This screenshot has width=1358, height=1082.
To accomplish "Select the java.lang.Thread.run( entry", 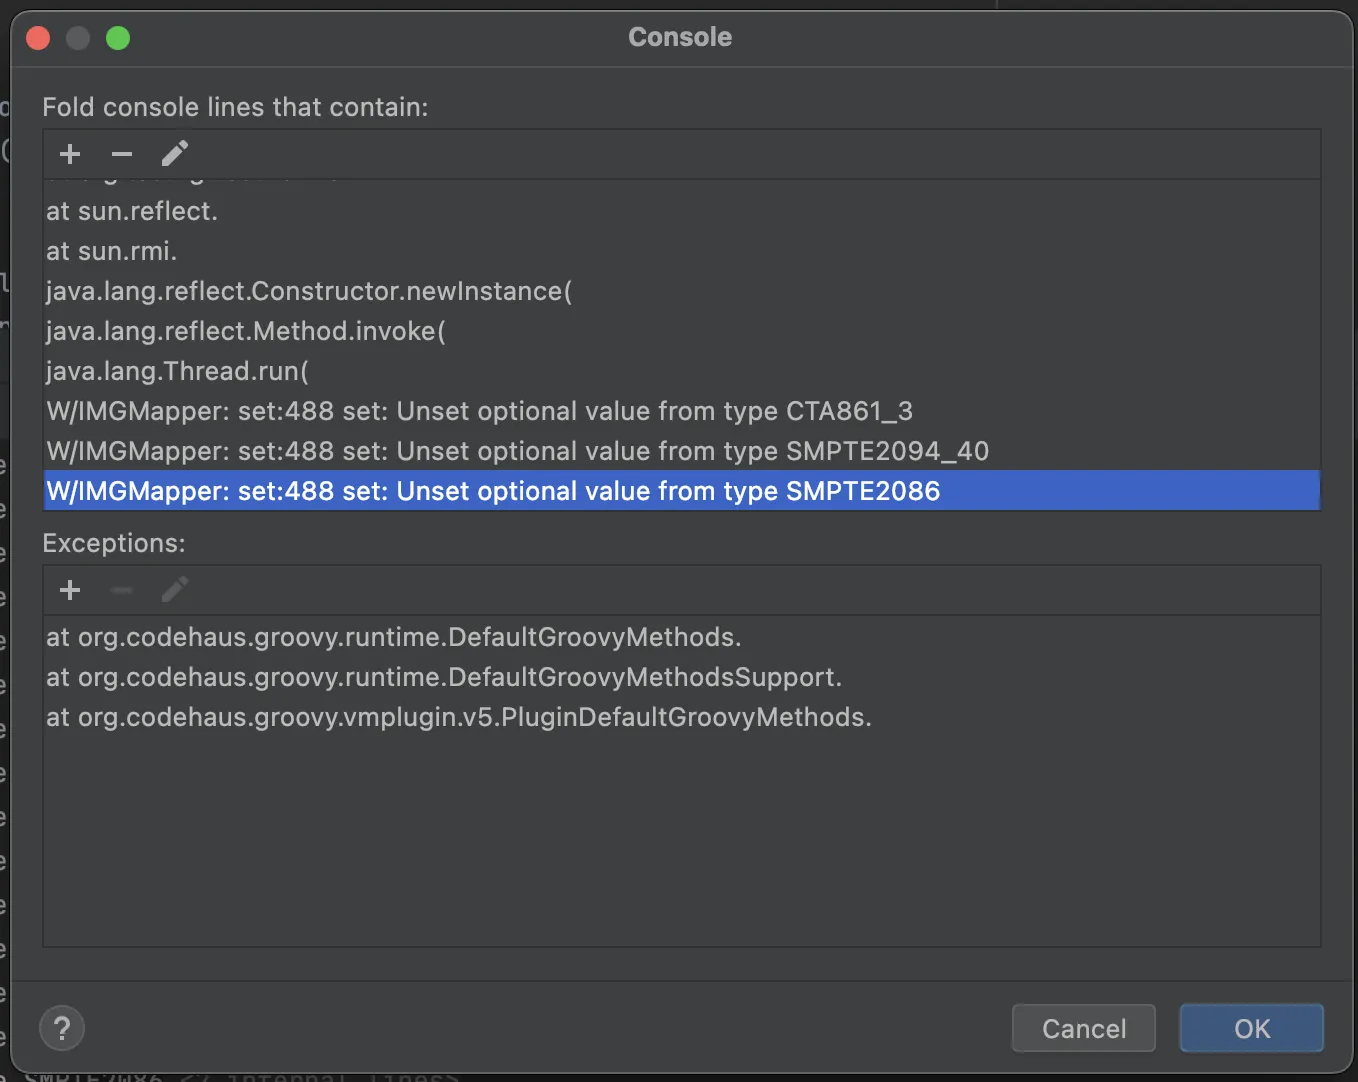I will (178, 371).
